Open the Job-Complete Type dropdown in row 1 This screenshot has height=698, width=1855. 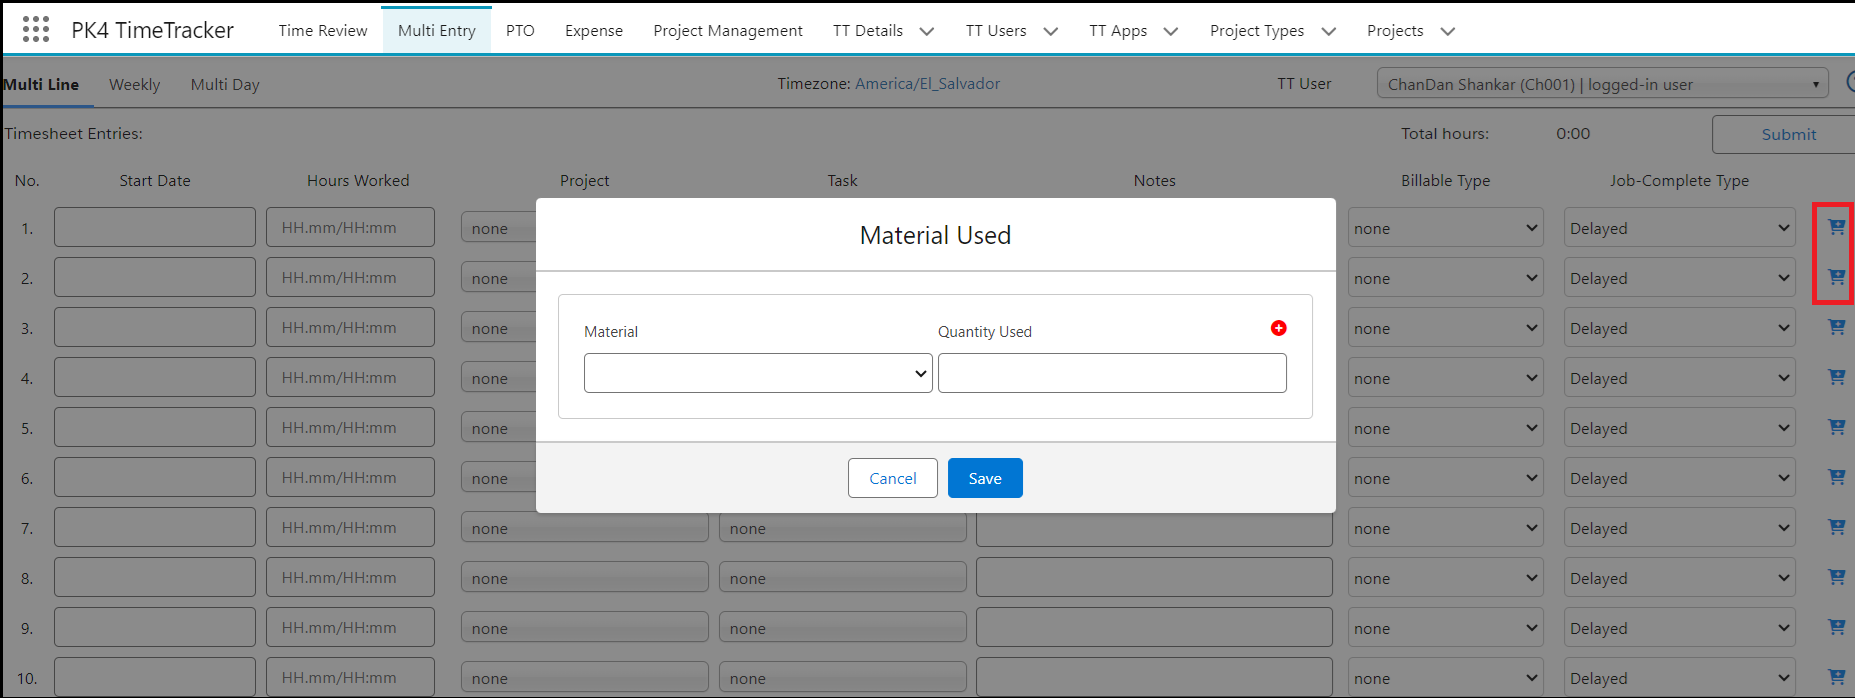1679,228
